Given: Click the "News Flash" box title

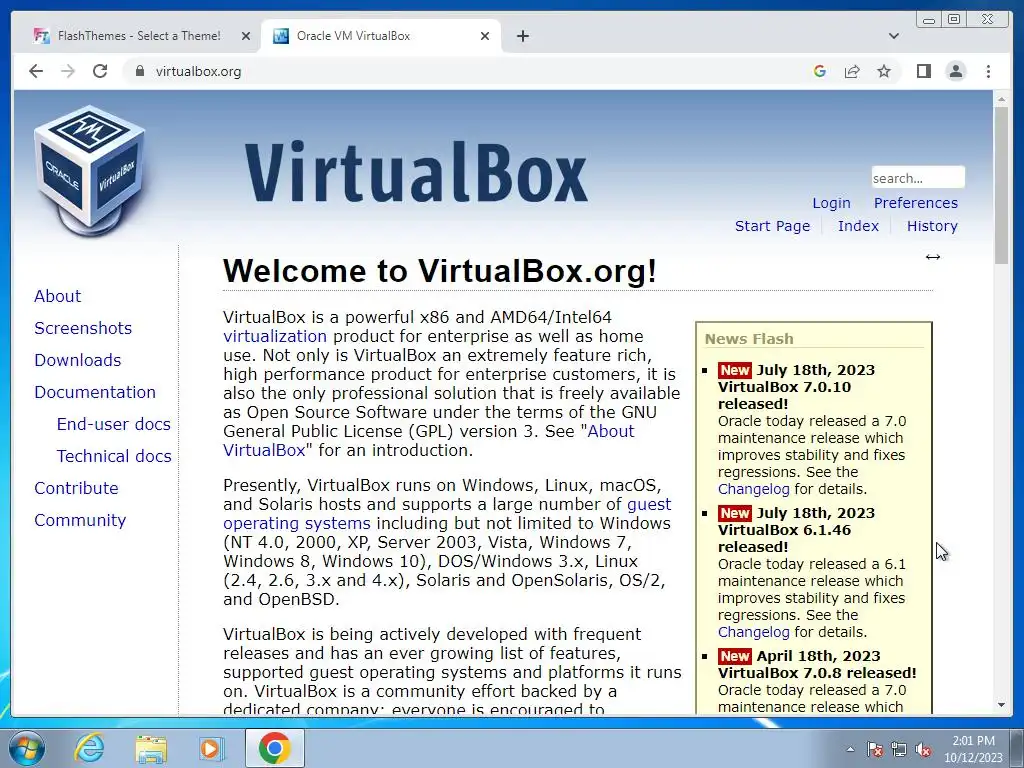Looking at the screenshot, I should (749, 339).
